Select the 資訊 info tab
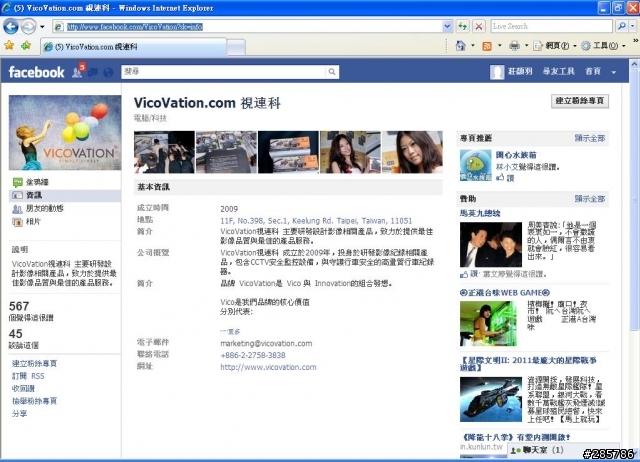This screenshot has width=640, height=462. [65, 195]
